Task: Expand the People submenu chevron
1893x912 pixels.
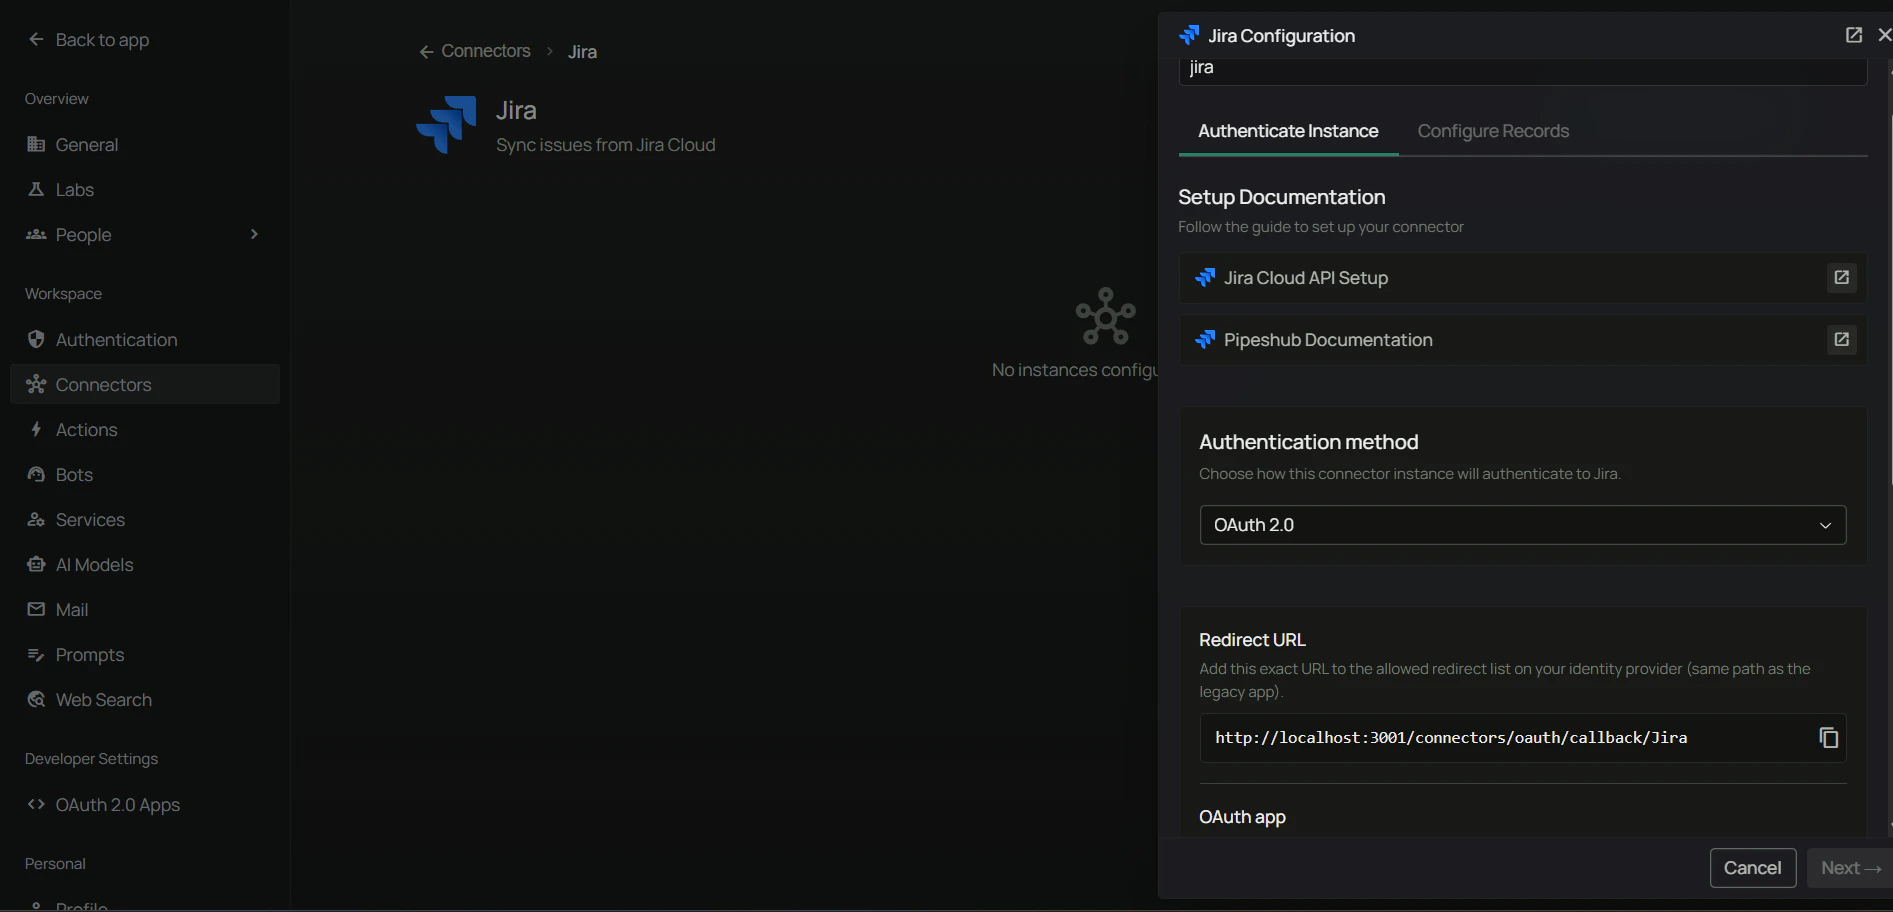Action: click(x=254, y=234)
